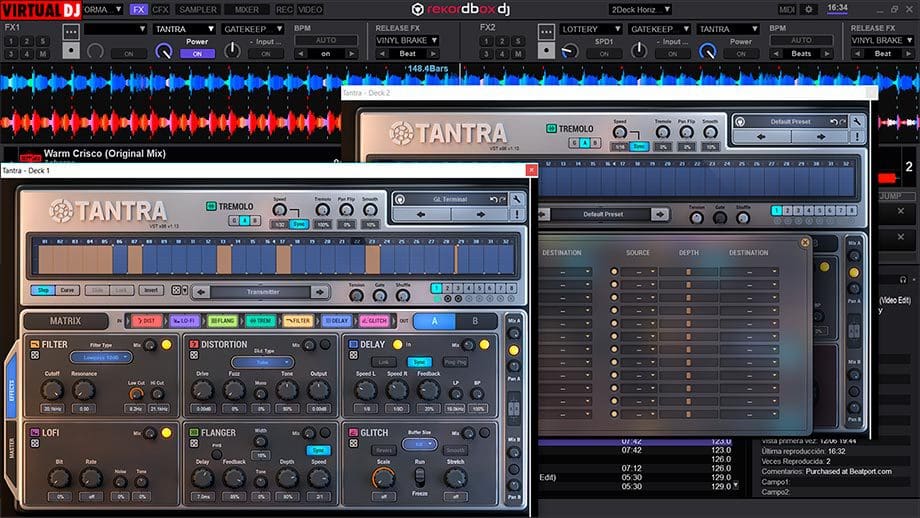This screenshot has height=518, width=920.
Task: Select pattern slot 1 in Tantra Deck 1
Action: pyautogui.click(x=436, y=288)
